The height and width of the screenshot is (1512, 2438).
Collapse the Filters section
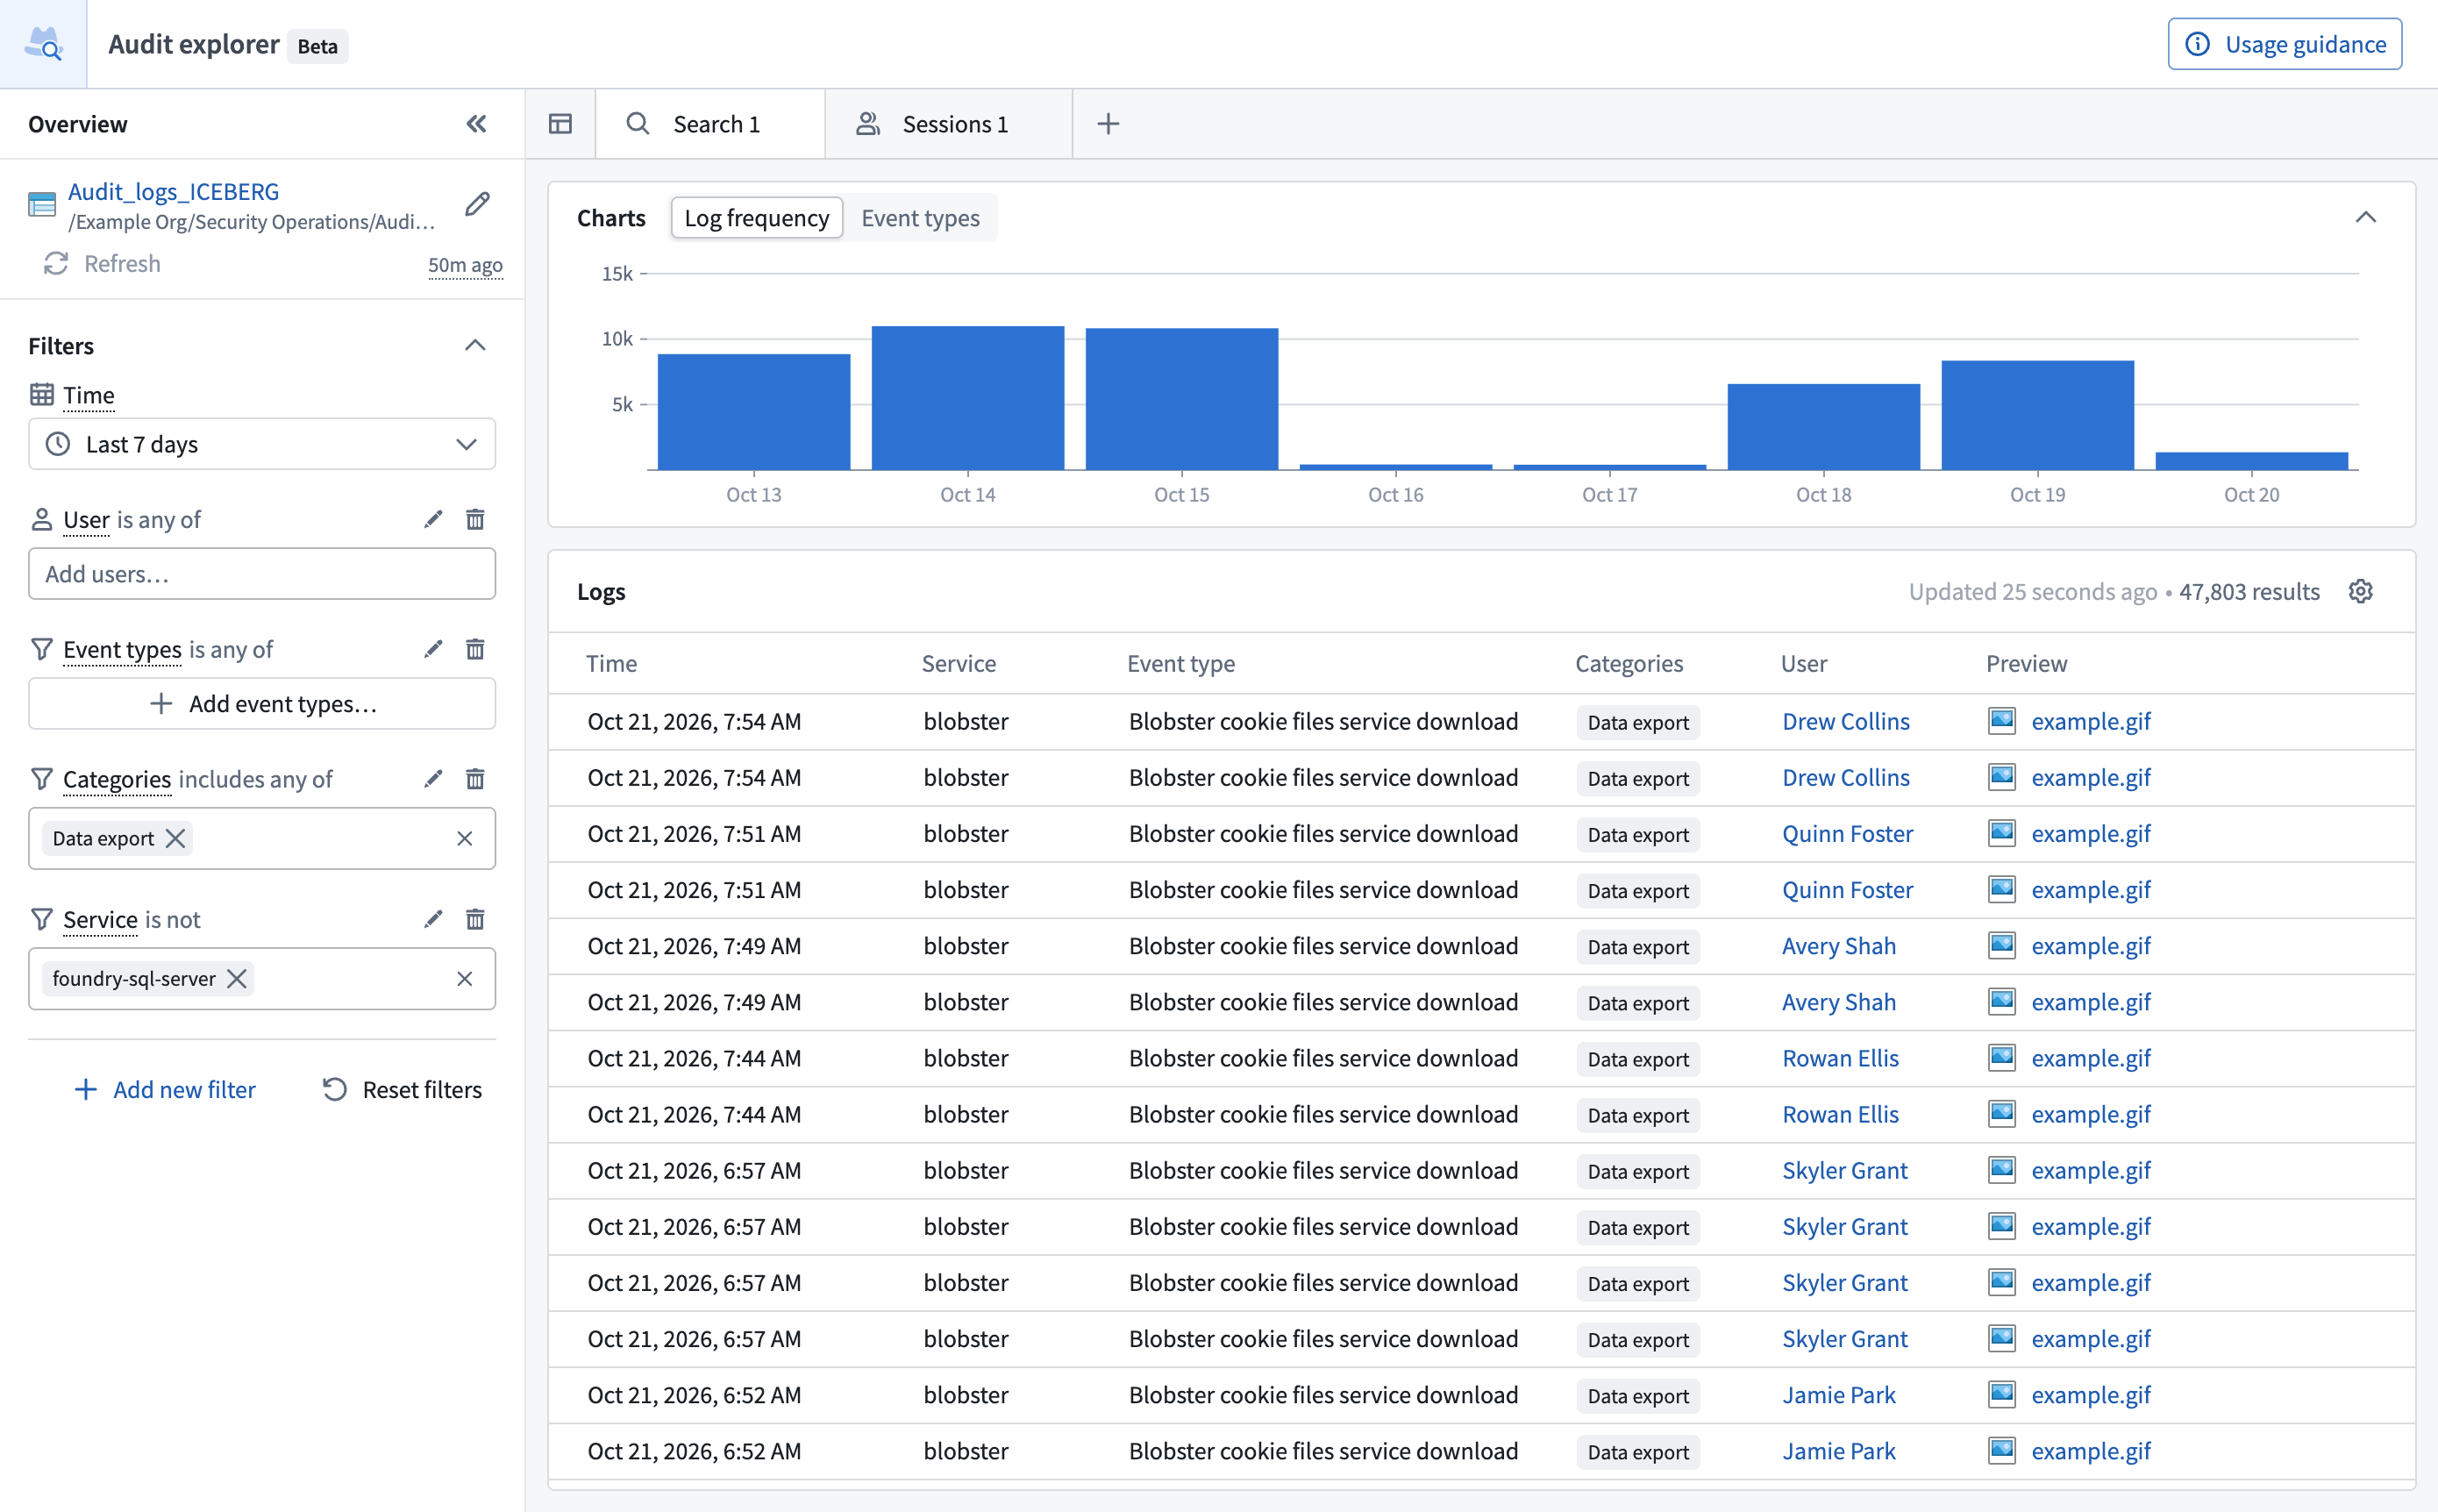tap(475, 346)
